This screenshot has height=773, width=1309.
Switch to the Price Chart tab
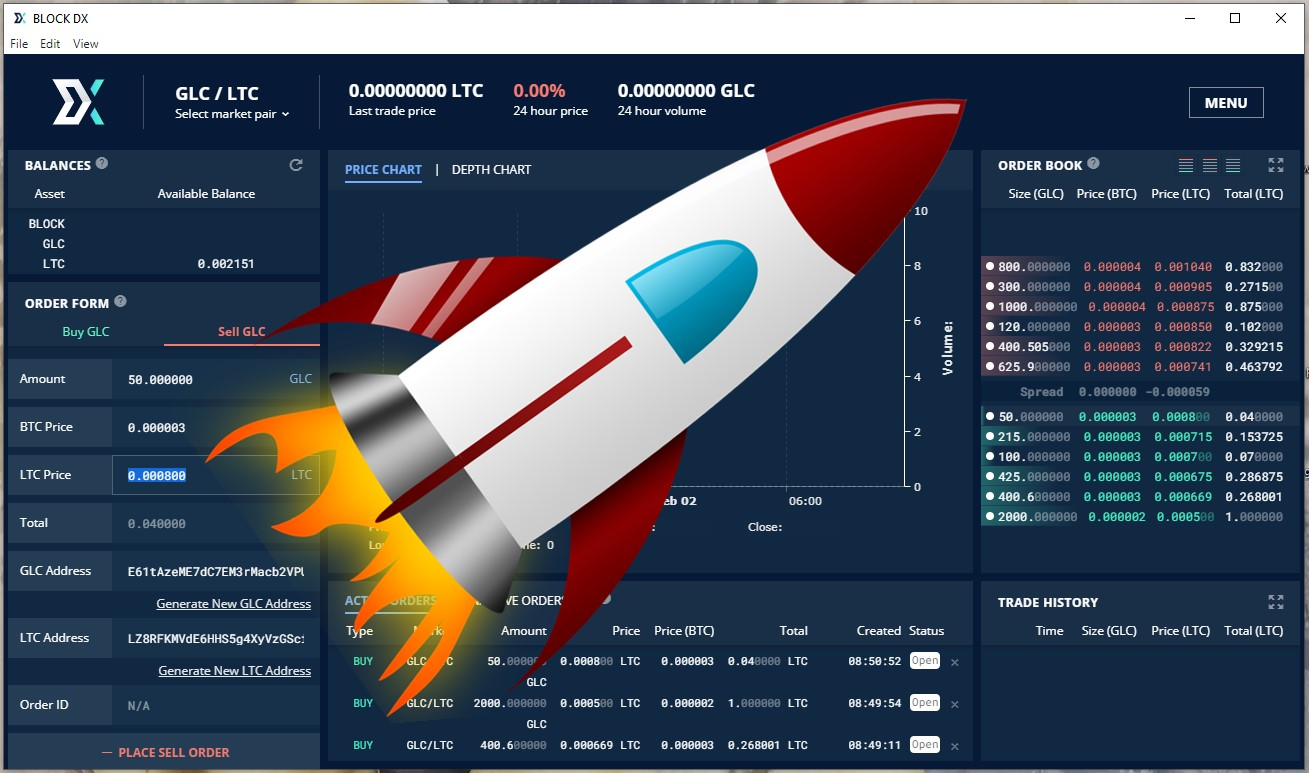click(383, 170)
